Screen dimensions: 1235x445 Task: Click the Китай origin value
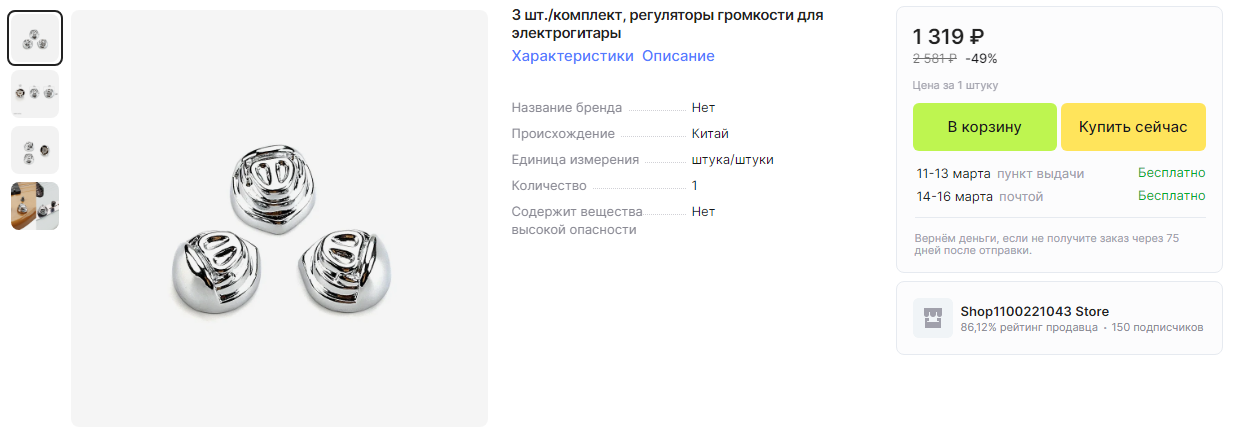point(710,134)
